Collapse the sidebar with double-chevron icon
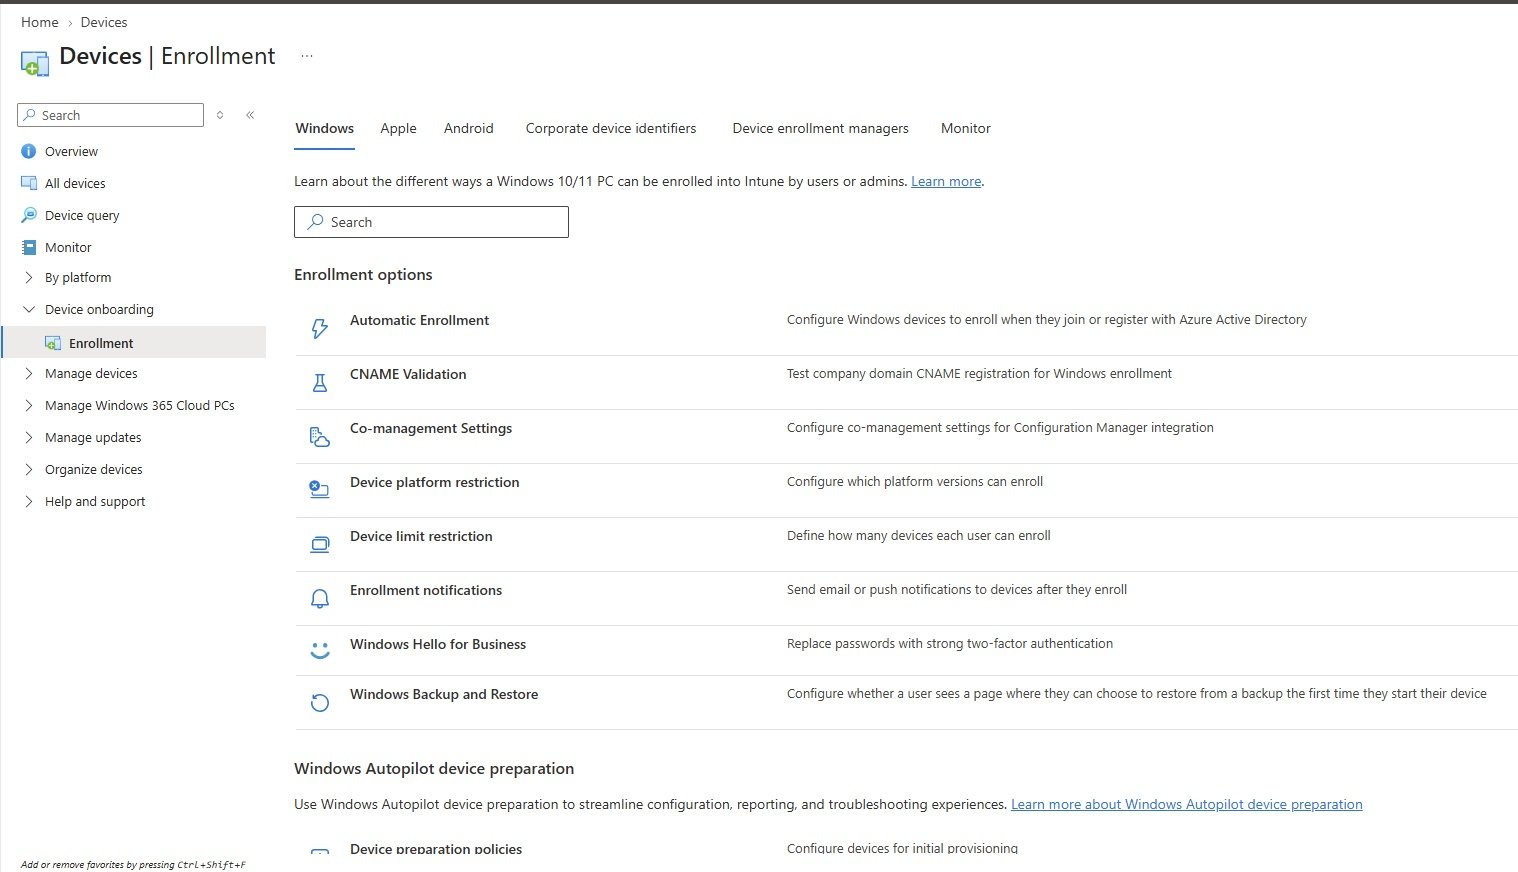 (x=250, y=115)
